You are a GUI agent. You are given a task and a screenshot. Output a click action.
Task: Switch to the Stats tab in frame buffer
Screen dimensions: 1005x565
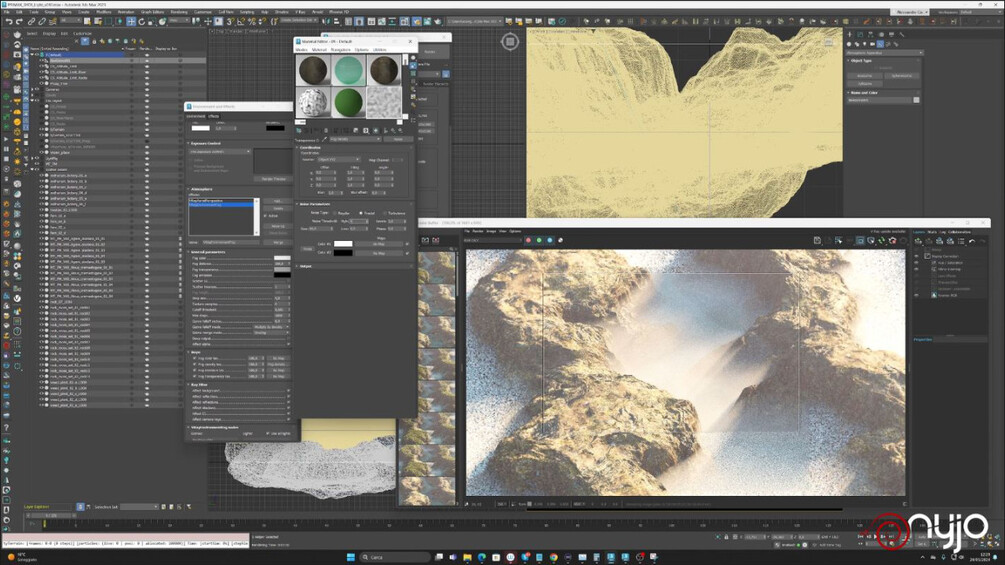(932, 232)
